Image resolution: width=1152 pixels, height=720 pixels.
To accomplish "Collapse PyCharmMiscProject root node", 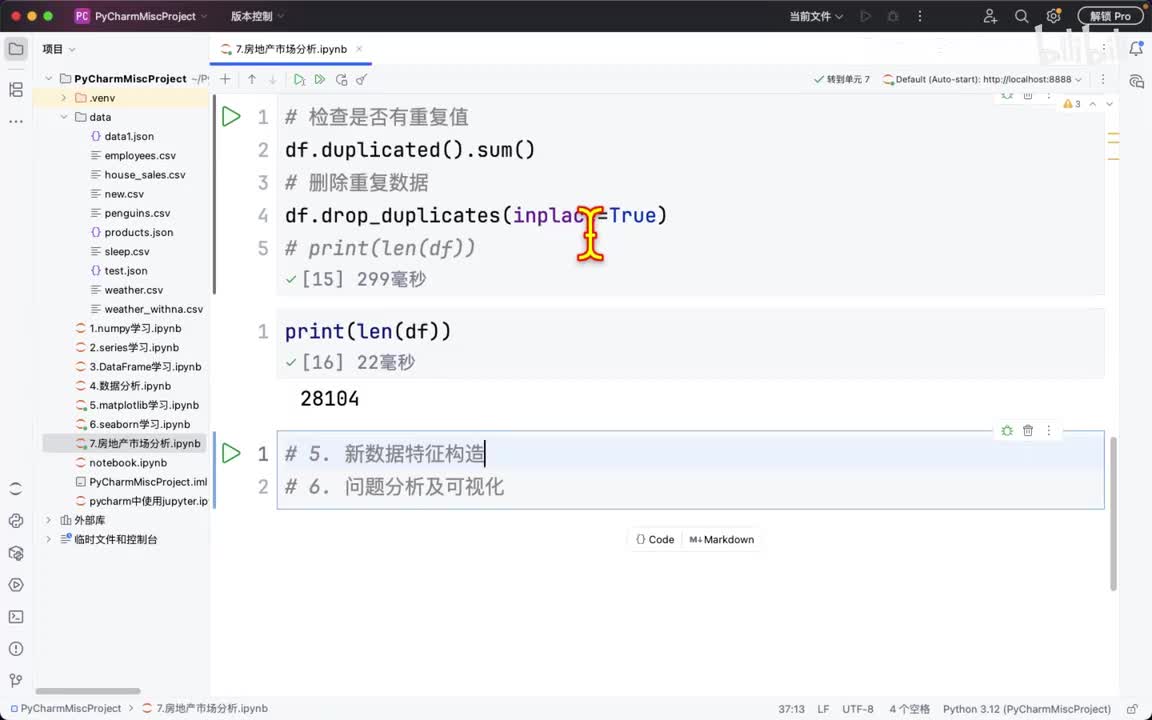I will click(x=49, y=79).
